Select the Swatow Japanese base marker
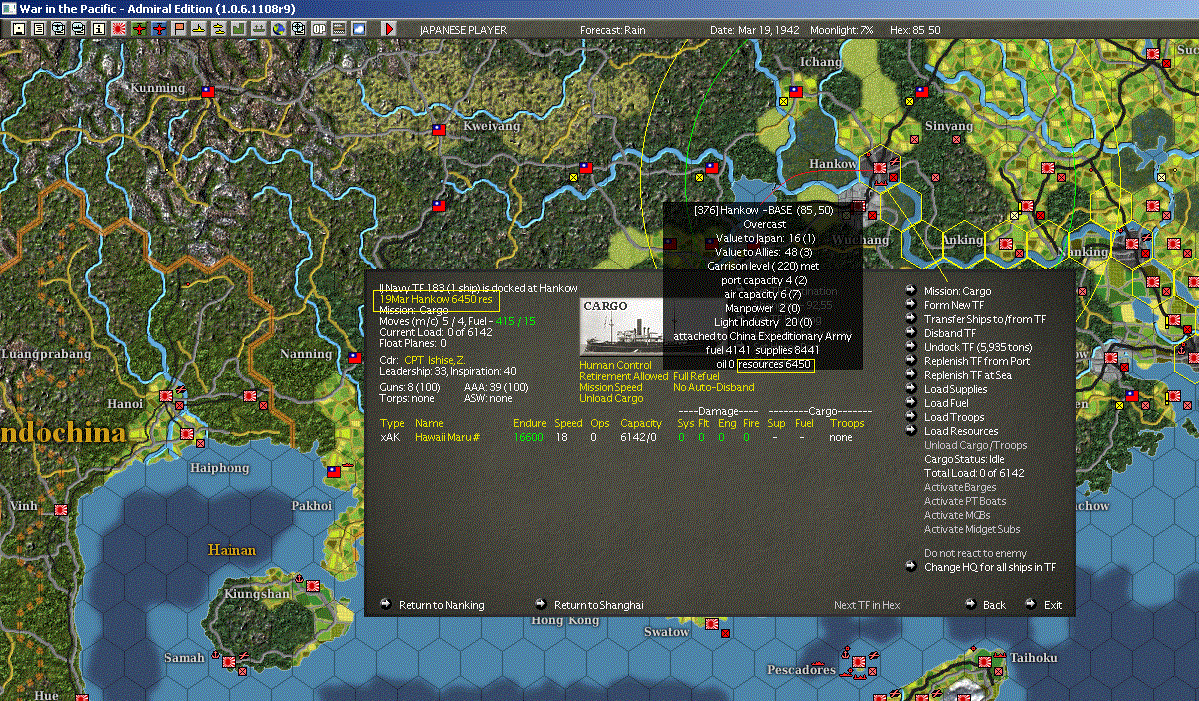Image resolution: width=1199 pixels, height=701 pixels. [x=711, y=625]
